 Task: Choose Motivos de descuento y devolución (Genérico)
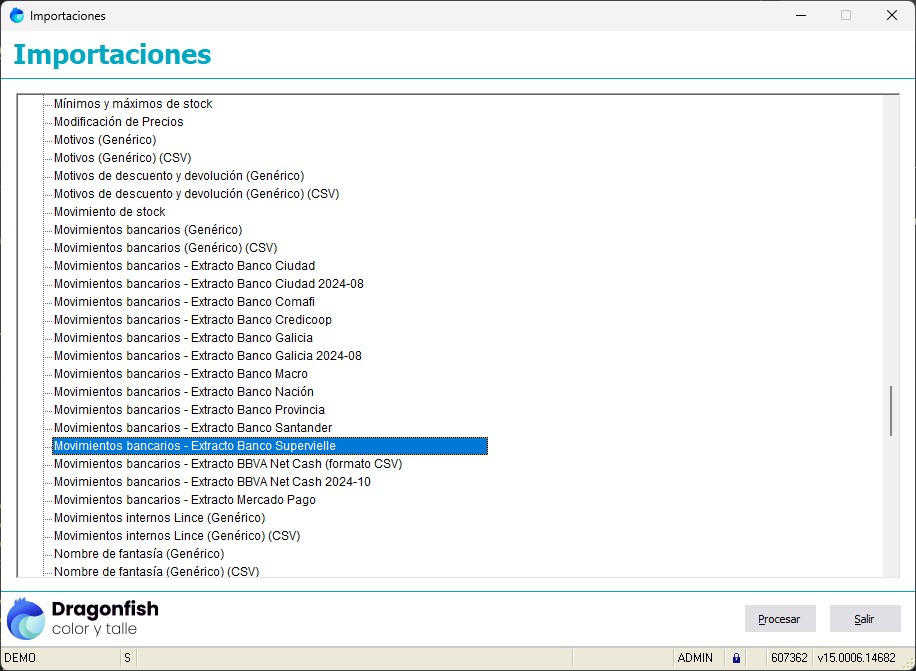(x=178, y=176)
